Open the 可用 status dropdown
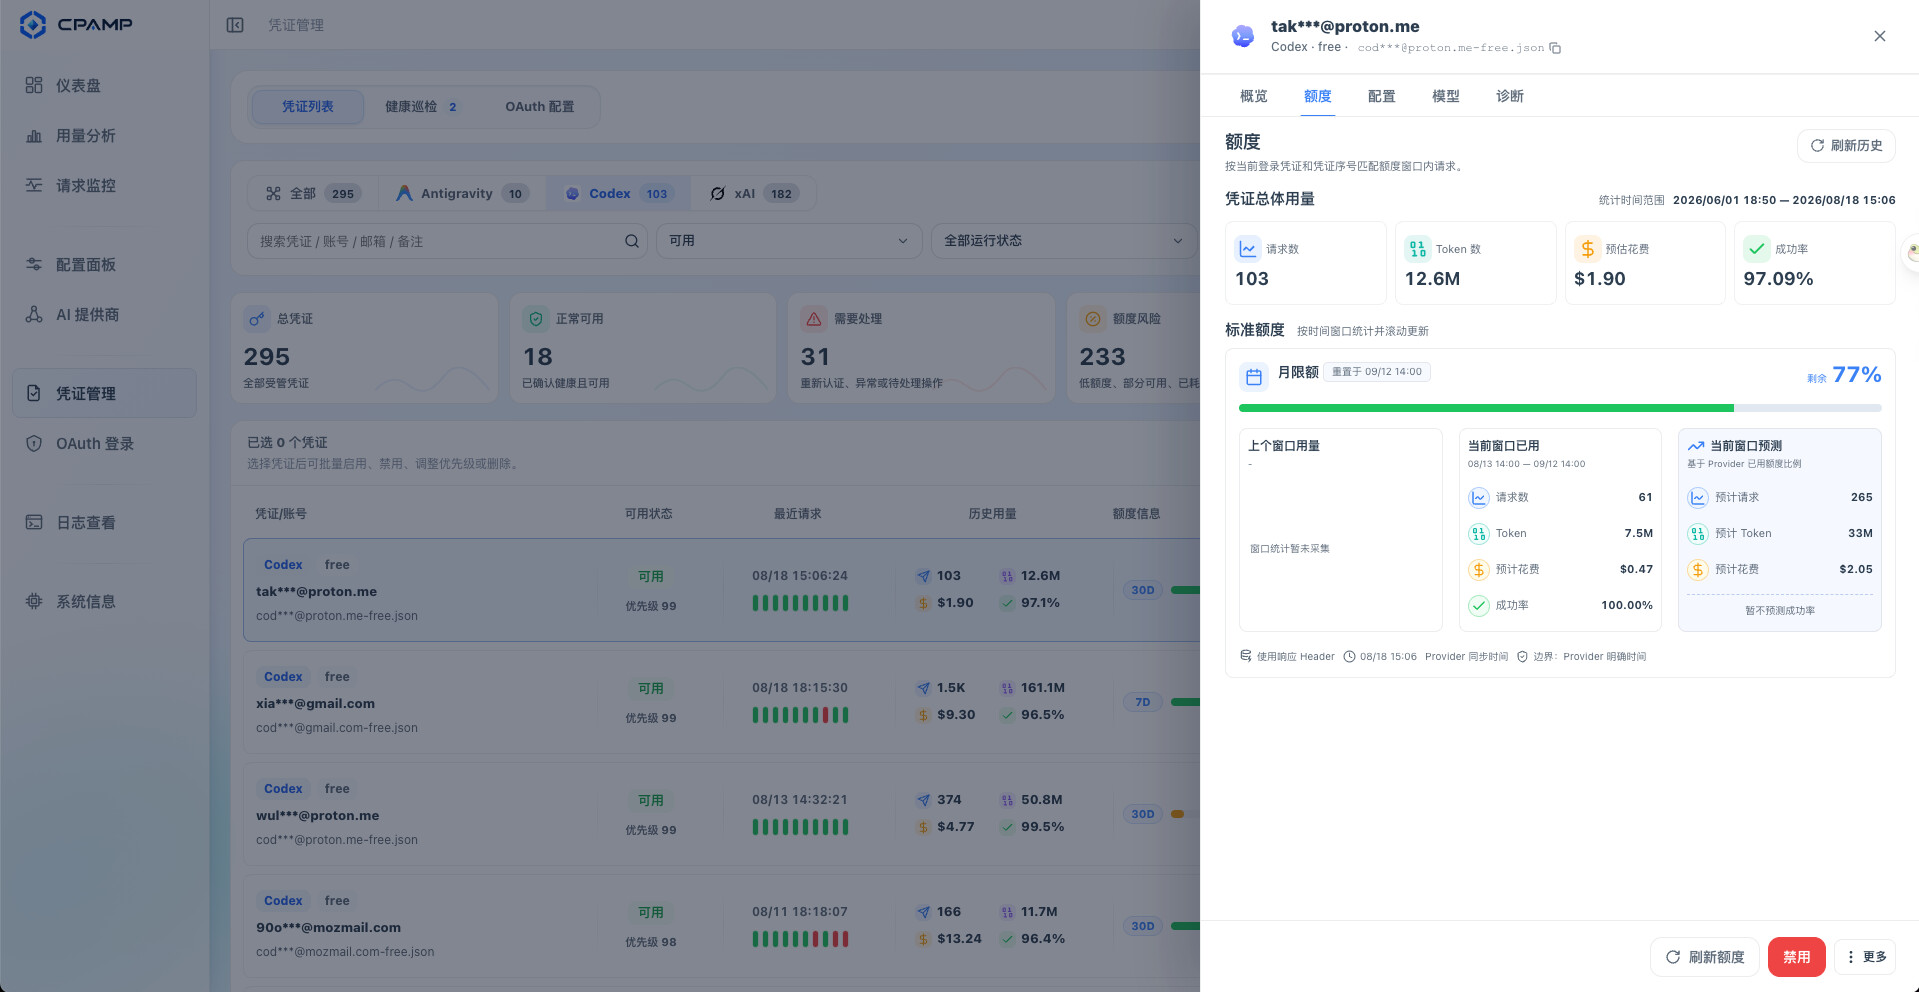The width and height of the screenshot is (1919, 992). click(x=789, y=241)
